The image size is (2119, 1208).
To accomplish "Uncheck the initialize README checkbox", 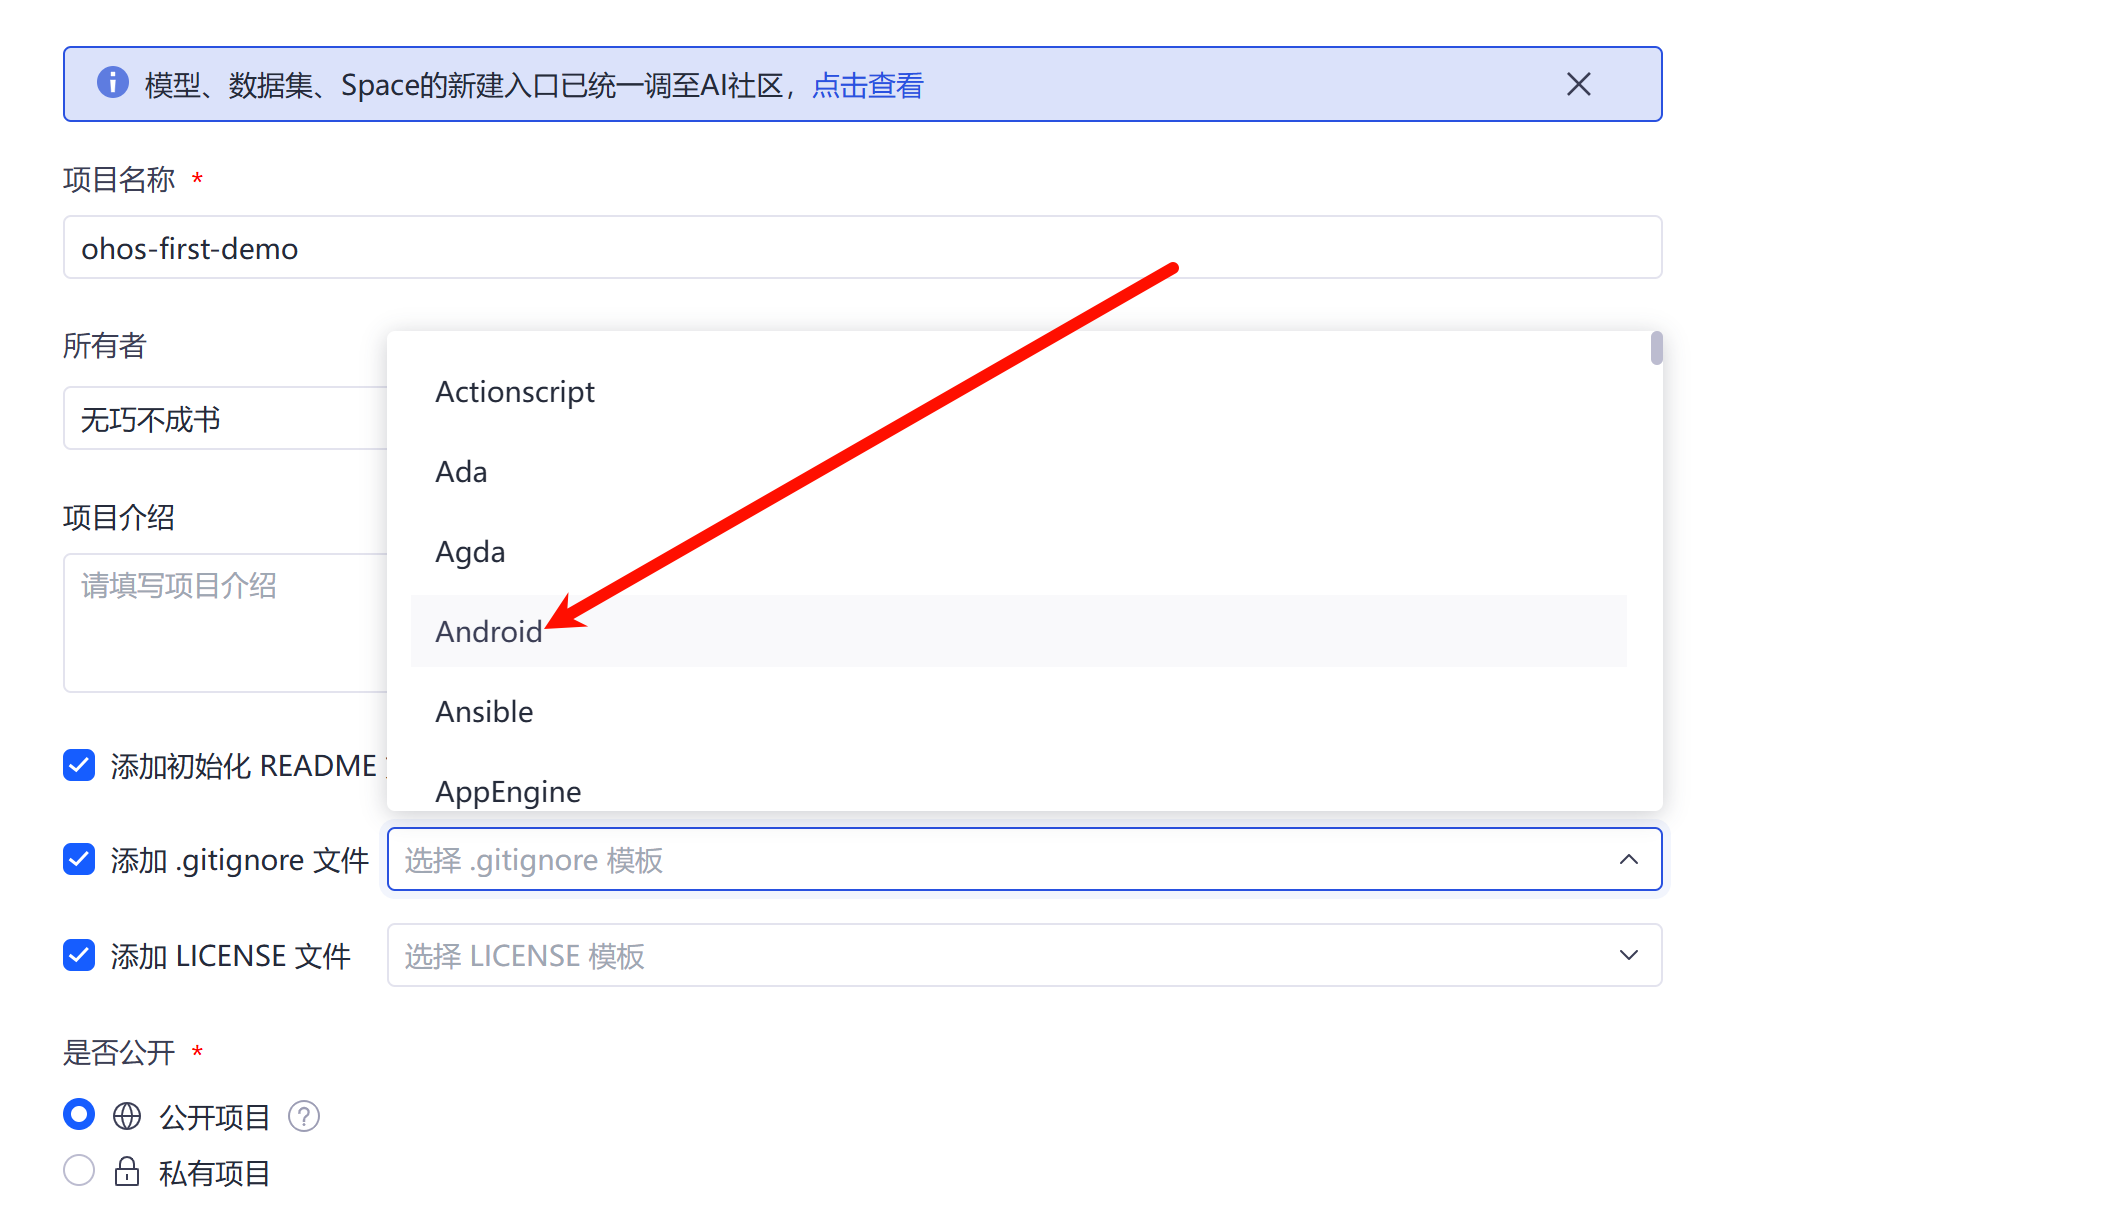I will pos(79,765).
